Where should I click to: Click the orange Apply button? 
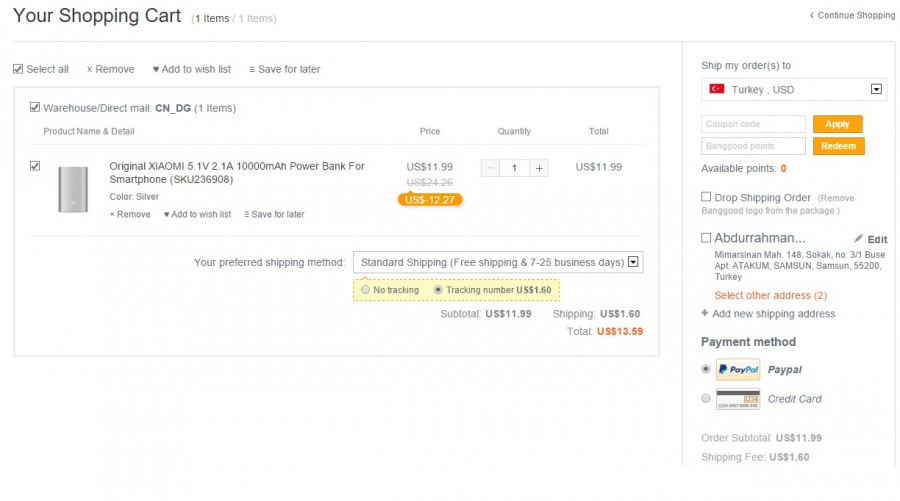837,124
